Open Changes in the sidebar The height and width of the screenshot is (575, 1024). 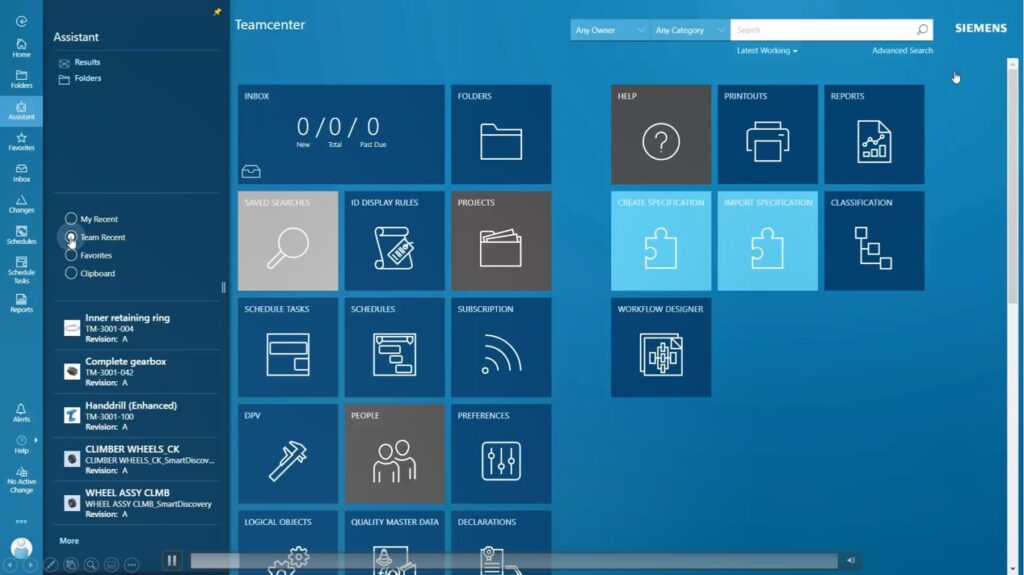(x=21, y=205)
